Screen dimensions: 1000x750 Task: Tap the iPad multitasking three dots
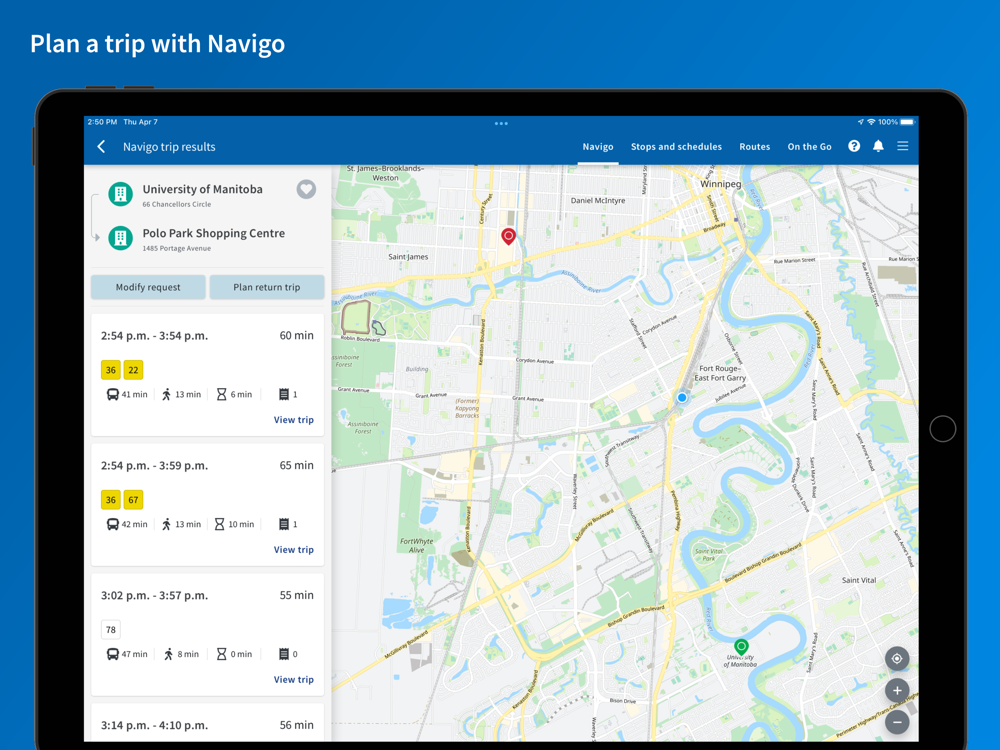pyautogui.click(x=501, y=124)
